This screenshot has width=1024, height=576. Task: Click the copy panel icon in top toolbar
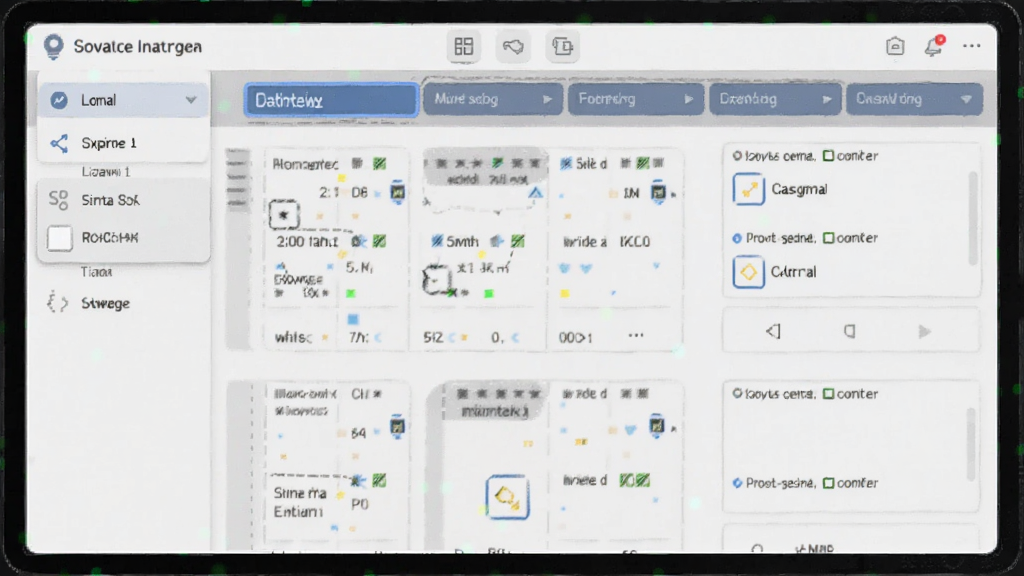562,46
